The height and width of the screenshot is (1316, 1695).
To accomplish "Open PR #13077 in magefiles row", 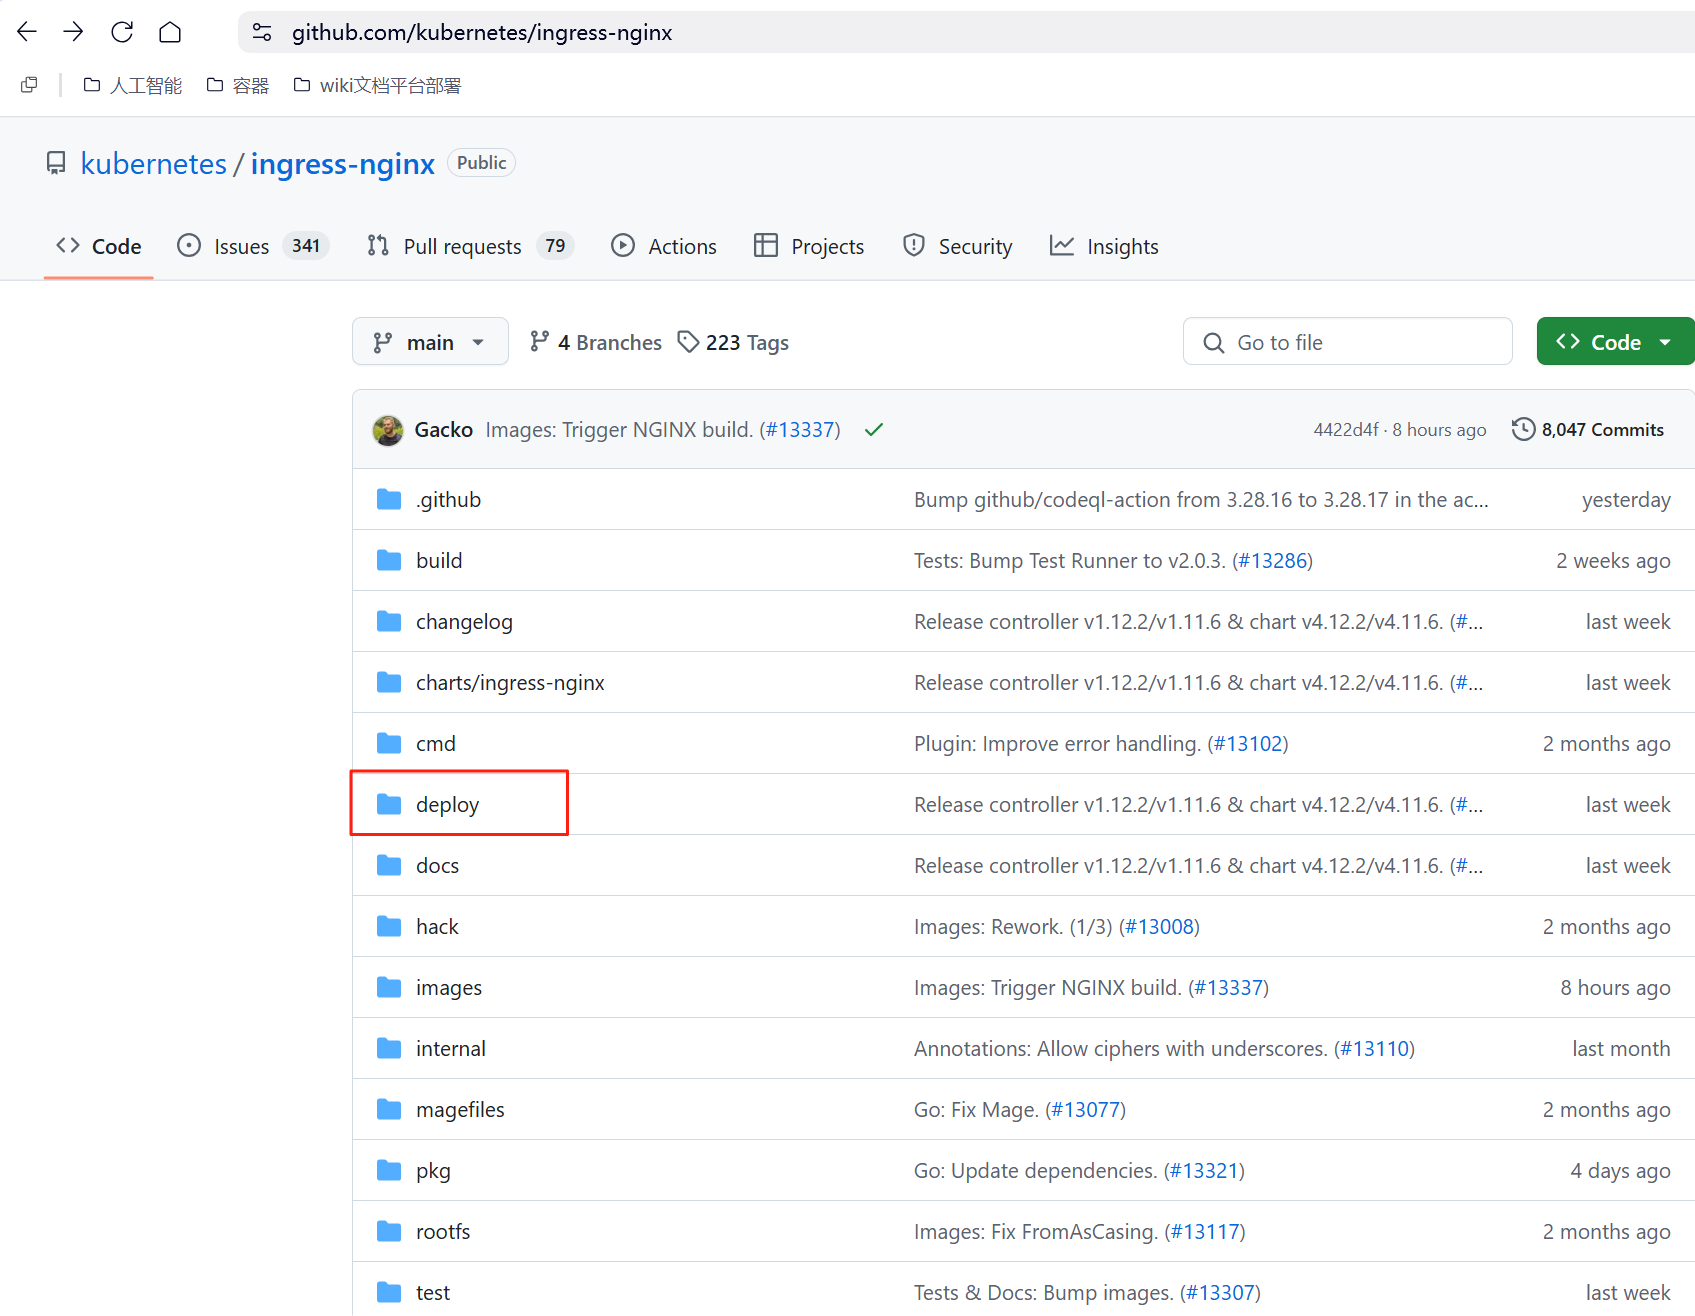I will tap(1085, 1109).
